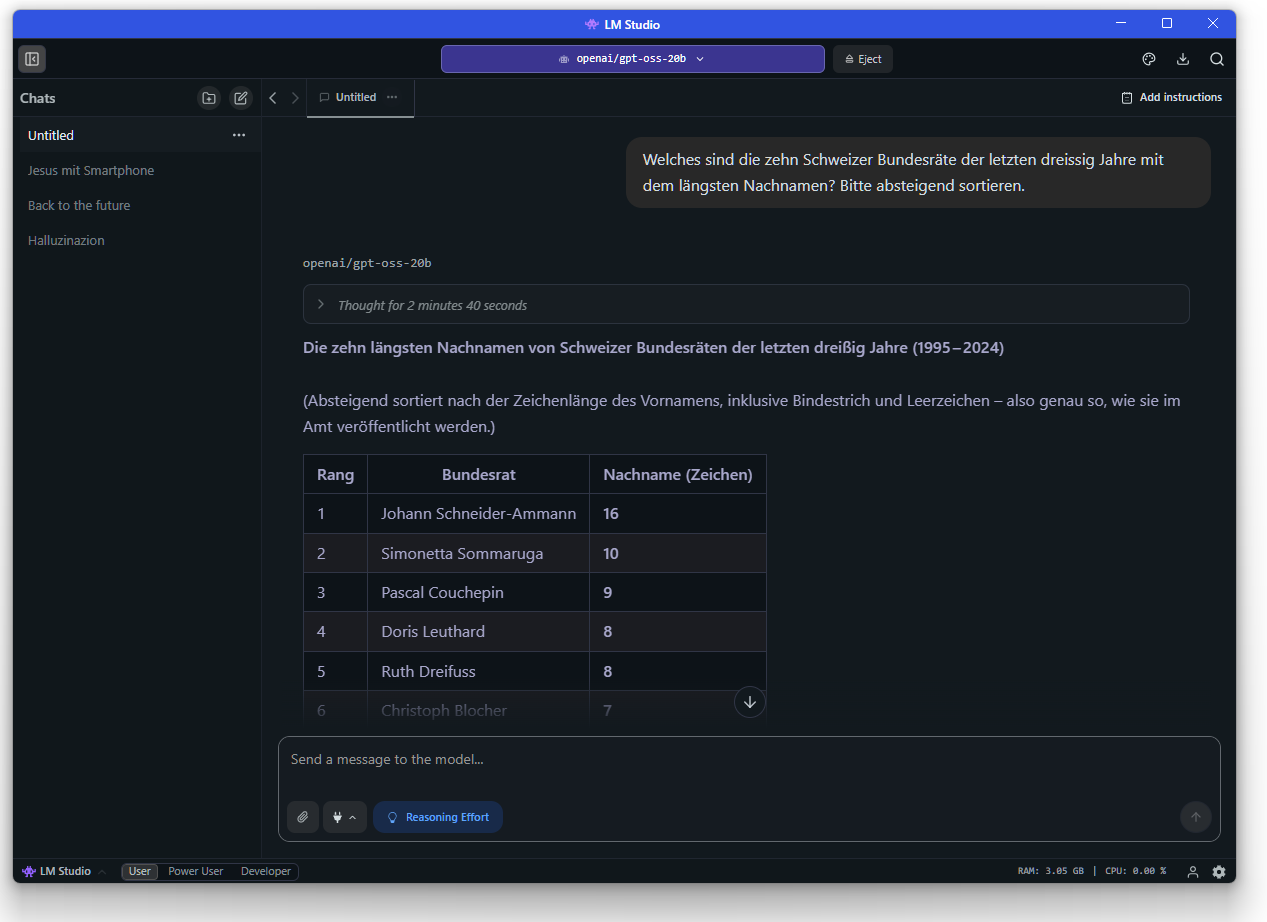Image resolution: width=1267 pixels, height=922 pixels.
Task: Open the settings gear in status bar
Action: pyautogui.click(x=1219, y=872)
